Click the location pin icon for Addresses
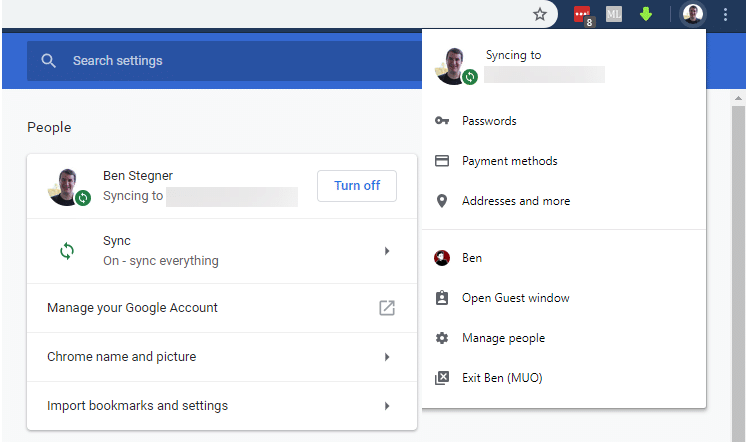The image size is (746, 442). (442, 201)
